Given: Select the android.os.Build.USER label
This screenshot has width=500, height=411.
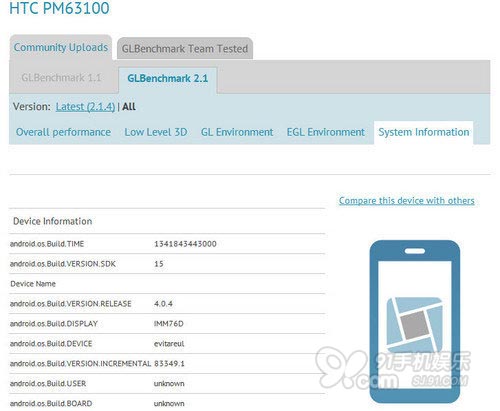Looking at the screenshot, I should (48, 384).
